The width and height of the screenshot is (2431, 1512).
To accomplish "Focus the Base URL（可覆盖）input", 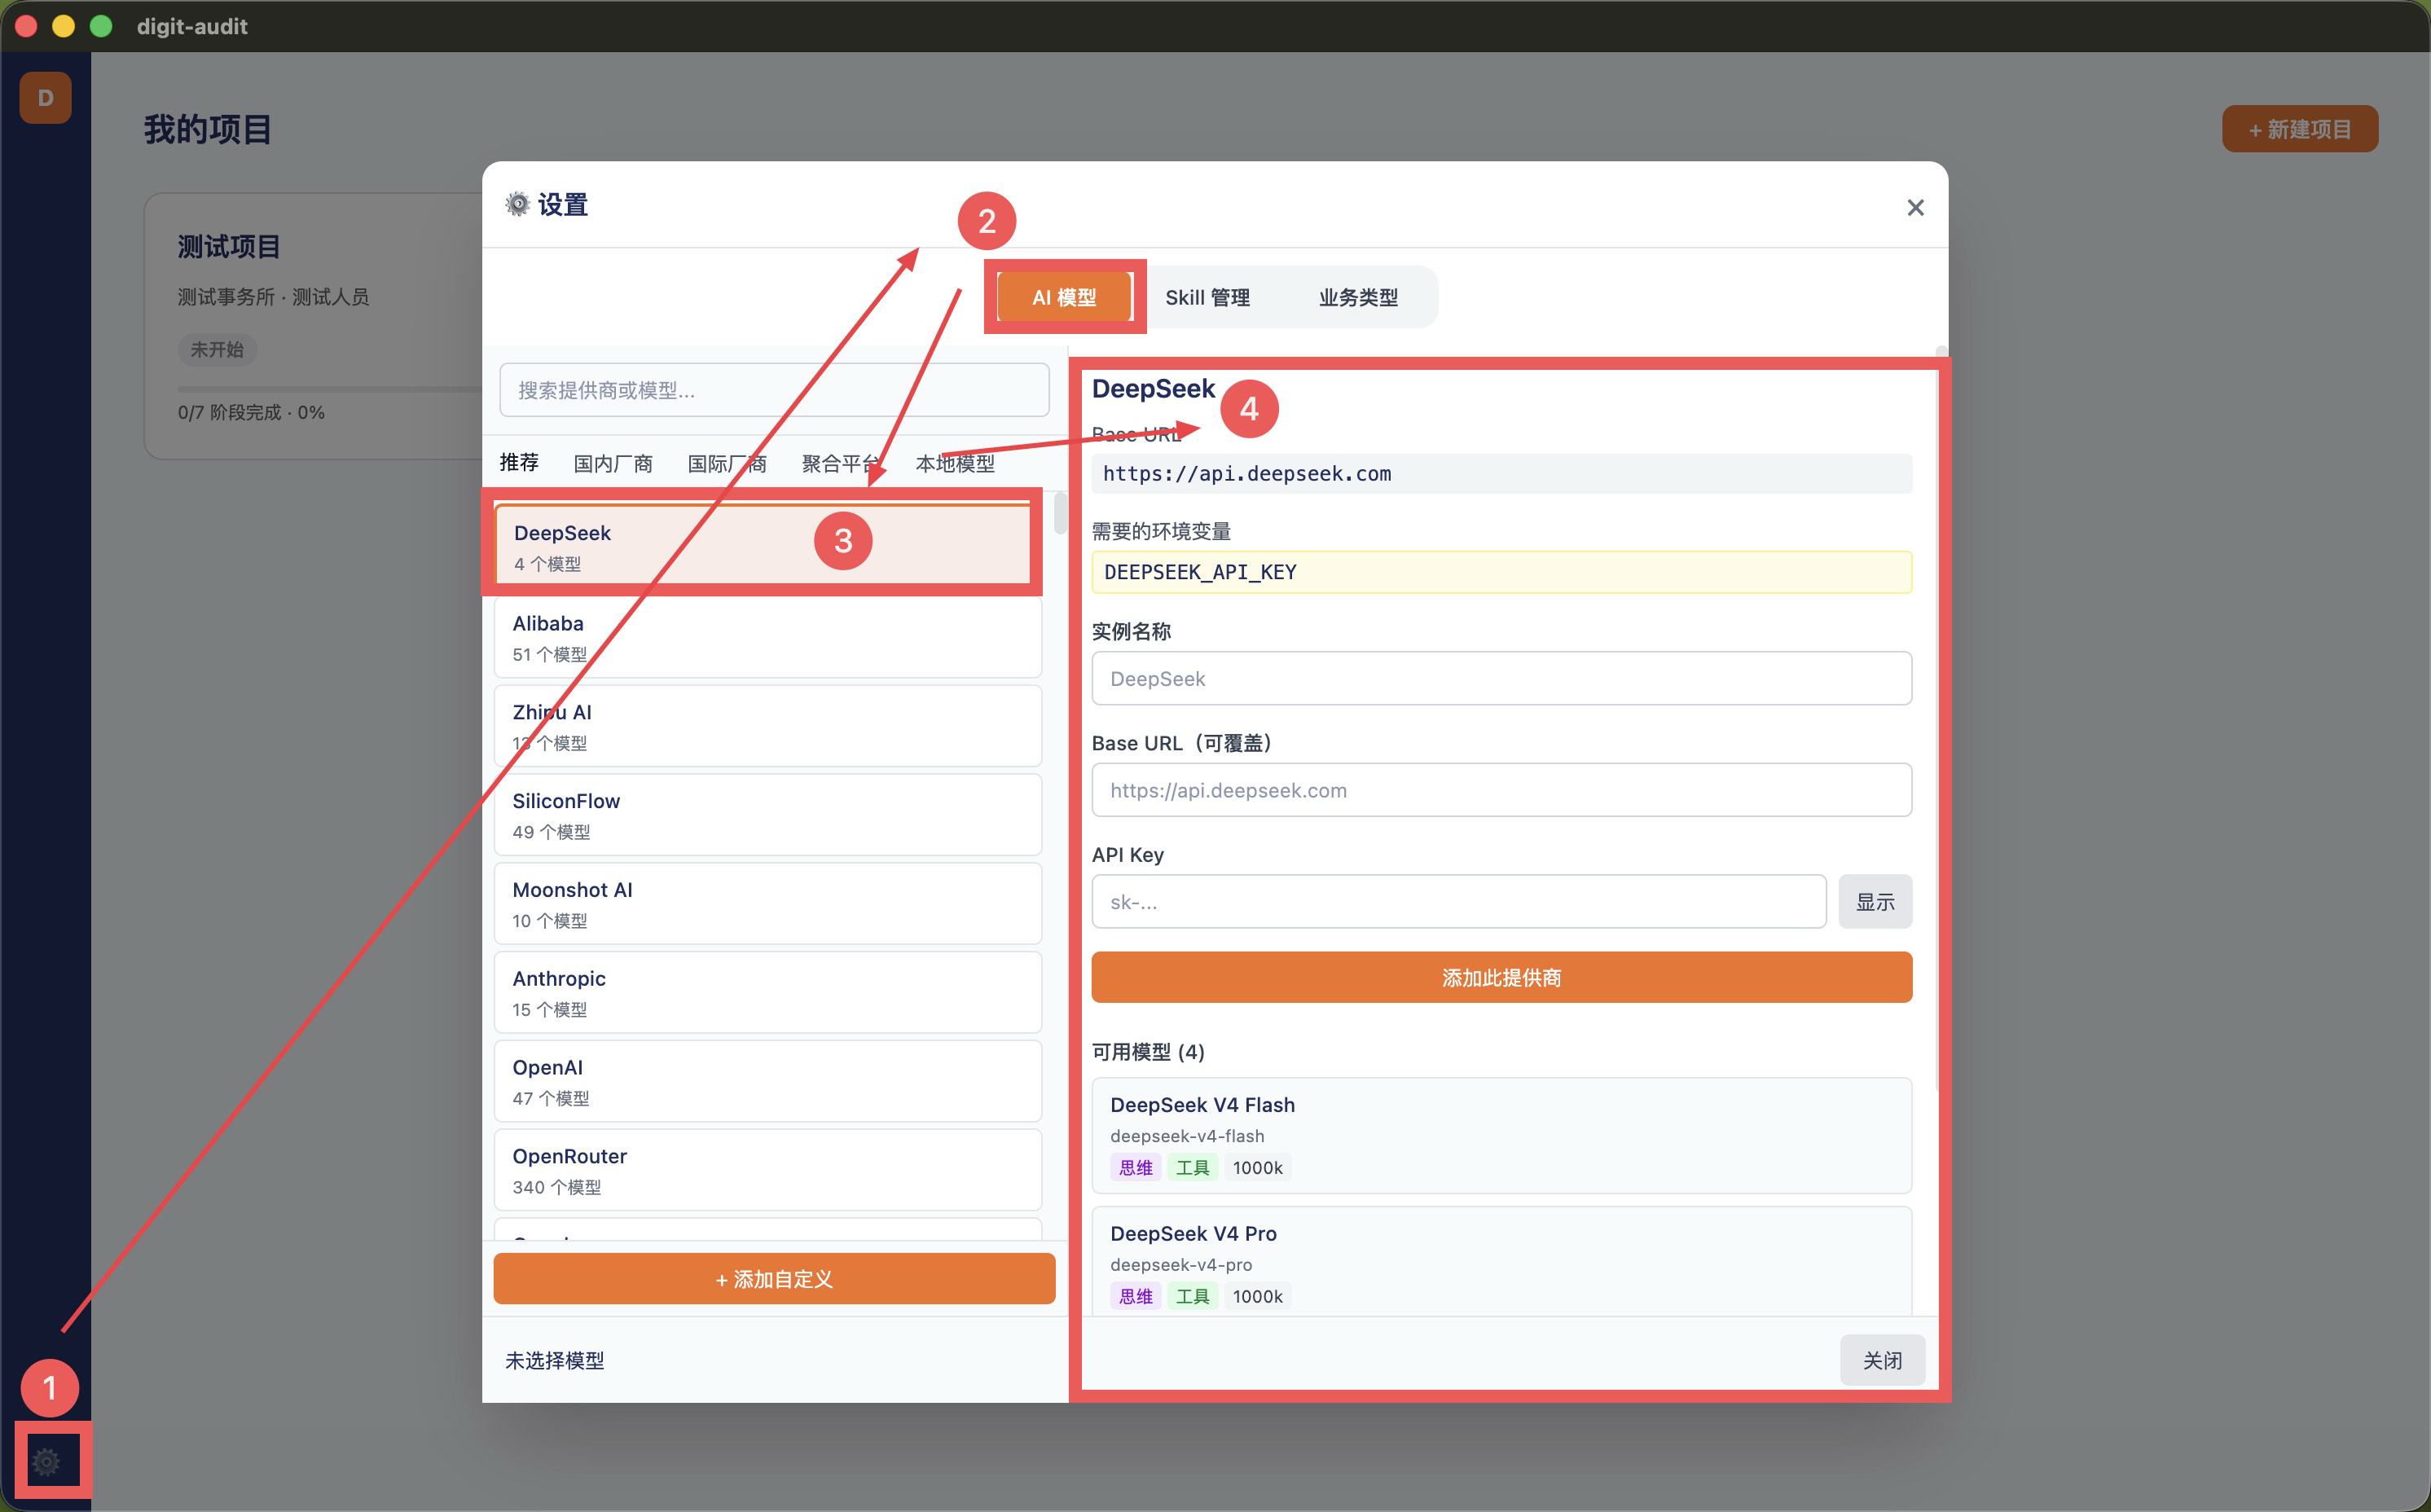I will (1501, 790).
